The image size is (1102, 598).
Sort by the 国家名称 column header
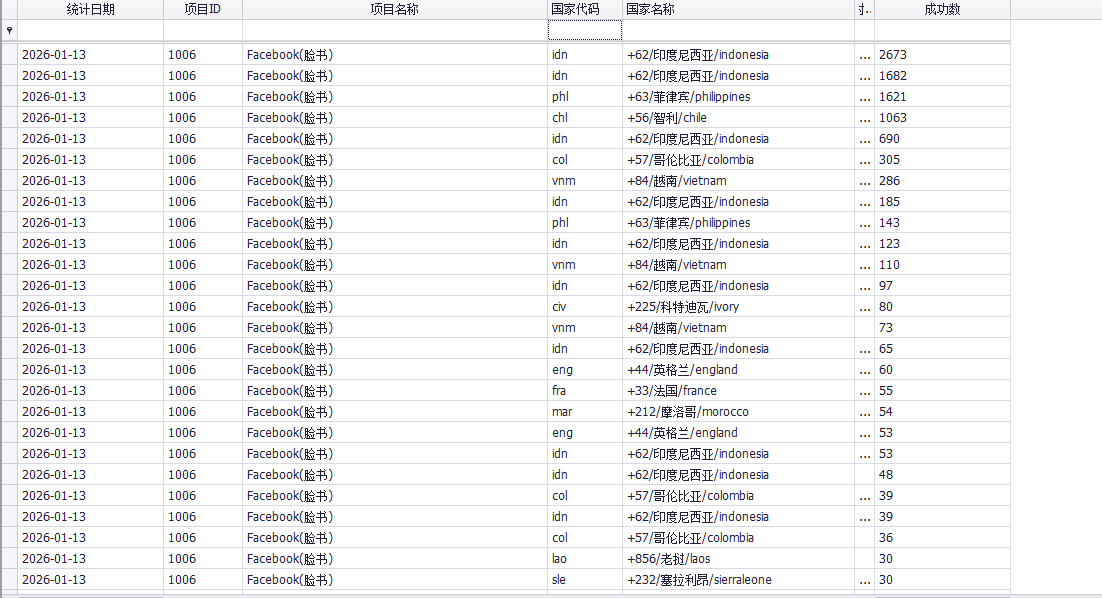[x=738, y=9]
